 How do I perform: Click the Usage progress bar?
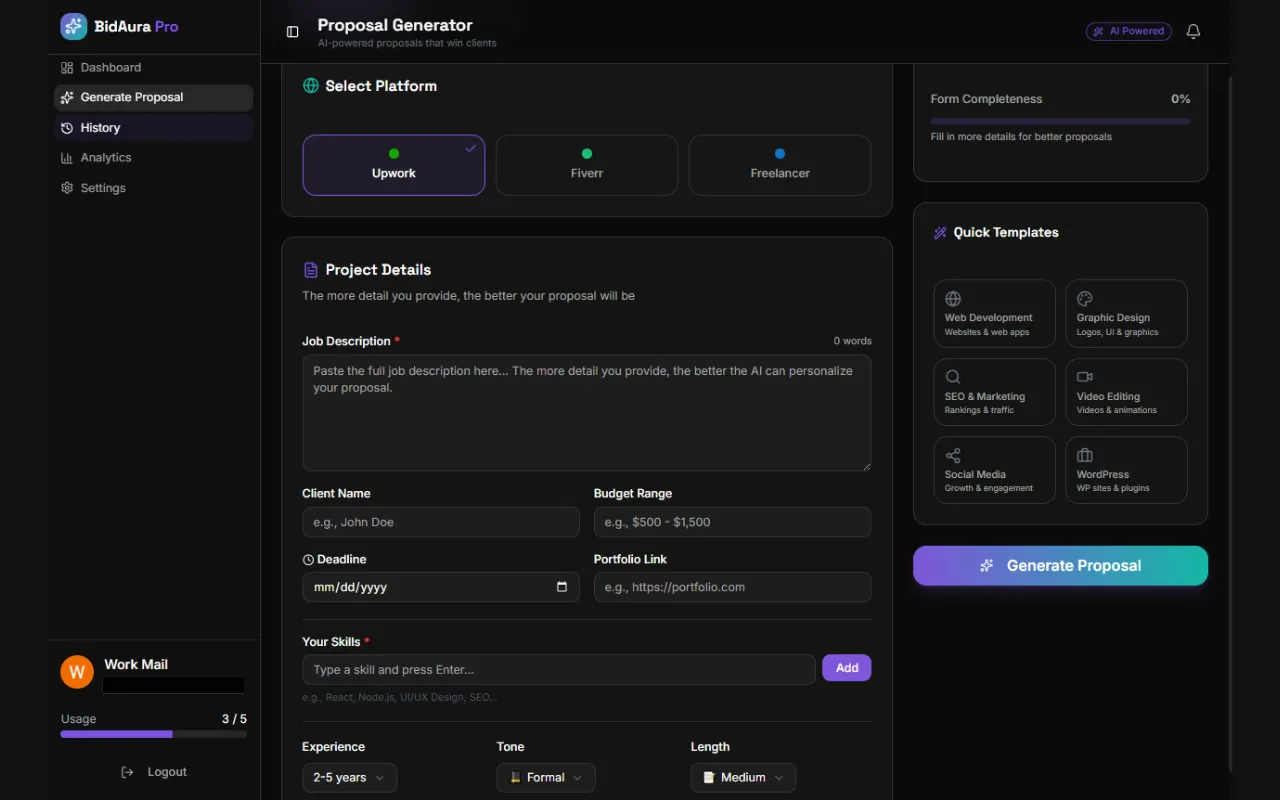153,734
